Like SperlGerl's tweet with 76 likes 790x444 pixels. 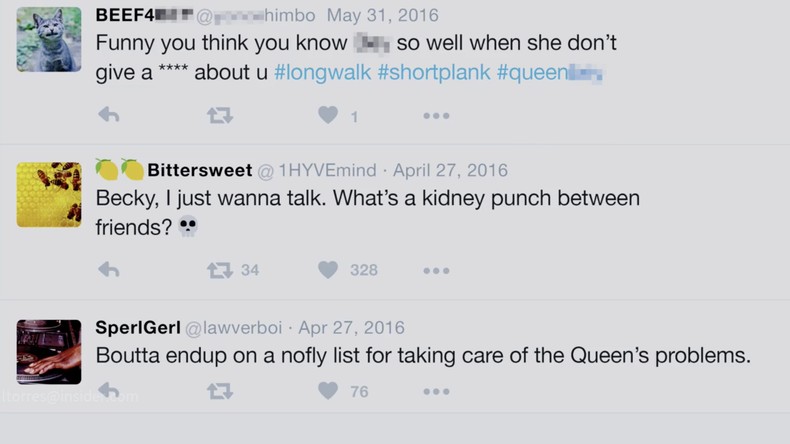[x=328, y=391]
